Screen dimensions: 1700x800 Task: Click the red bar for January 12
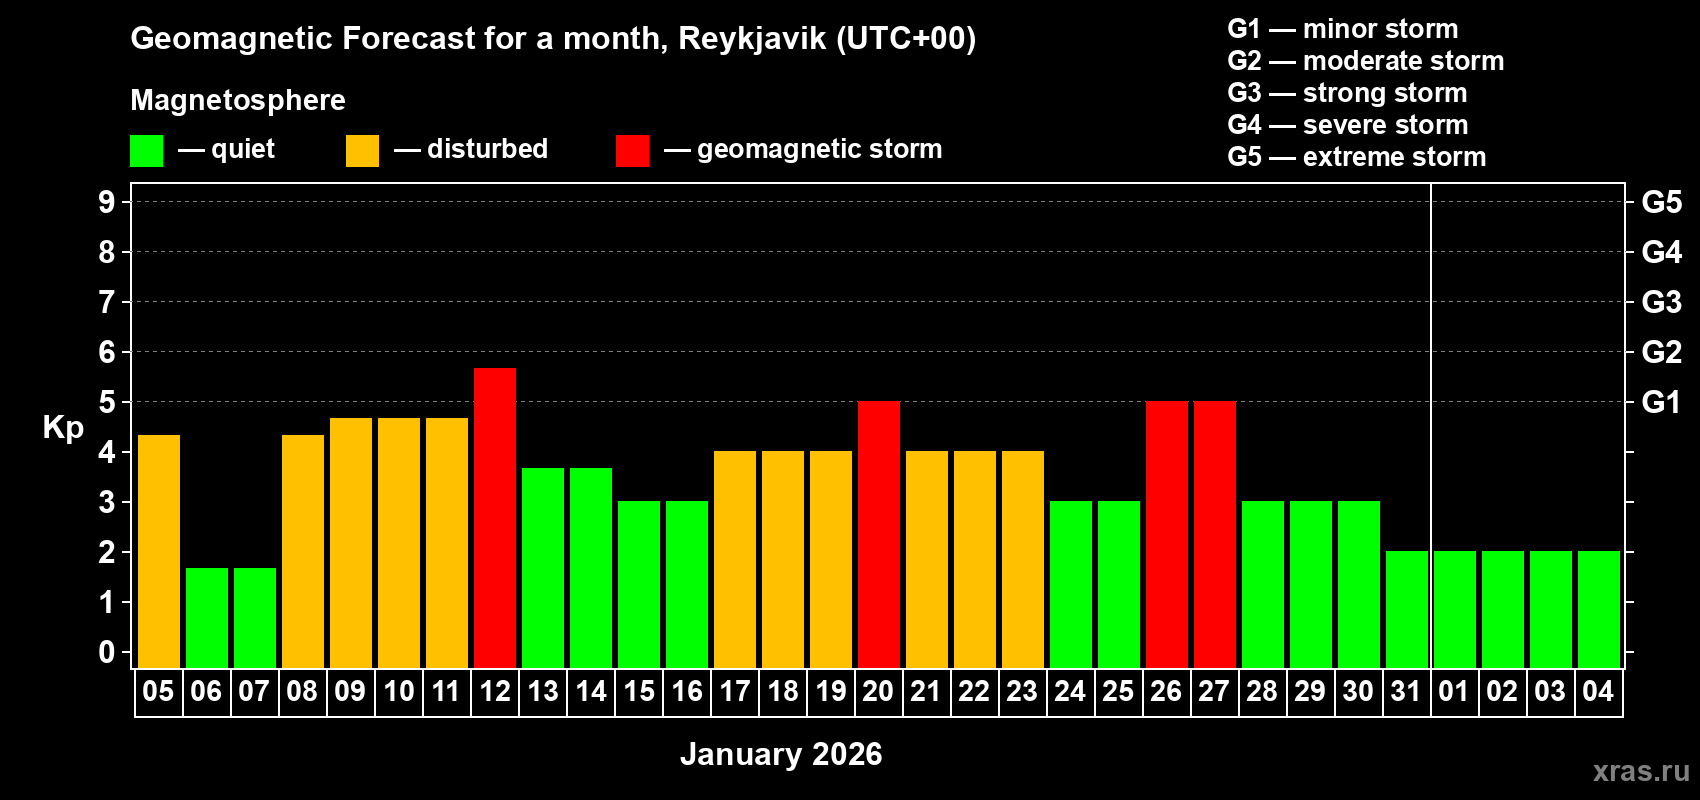[495, 518]
